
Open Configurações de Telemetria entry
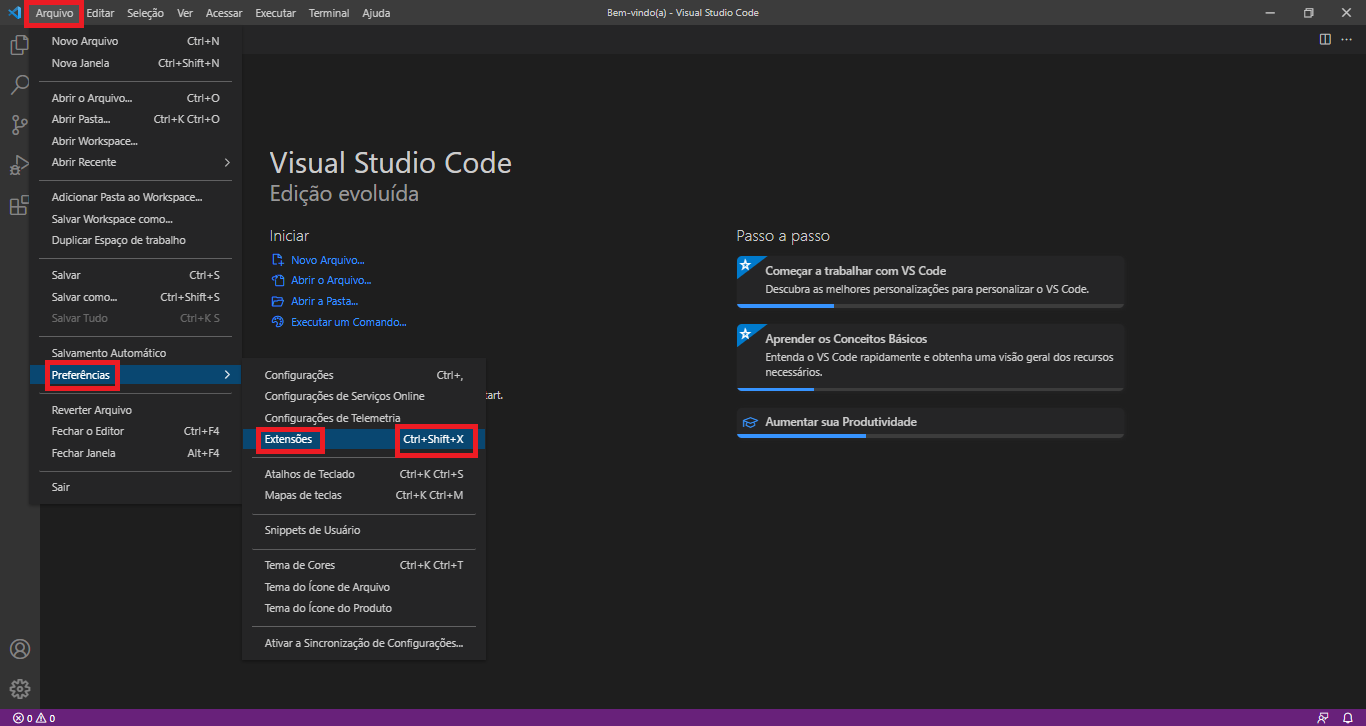(364, 418)
